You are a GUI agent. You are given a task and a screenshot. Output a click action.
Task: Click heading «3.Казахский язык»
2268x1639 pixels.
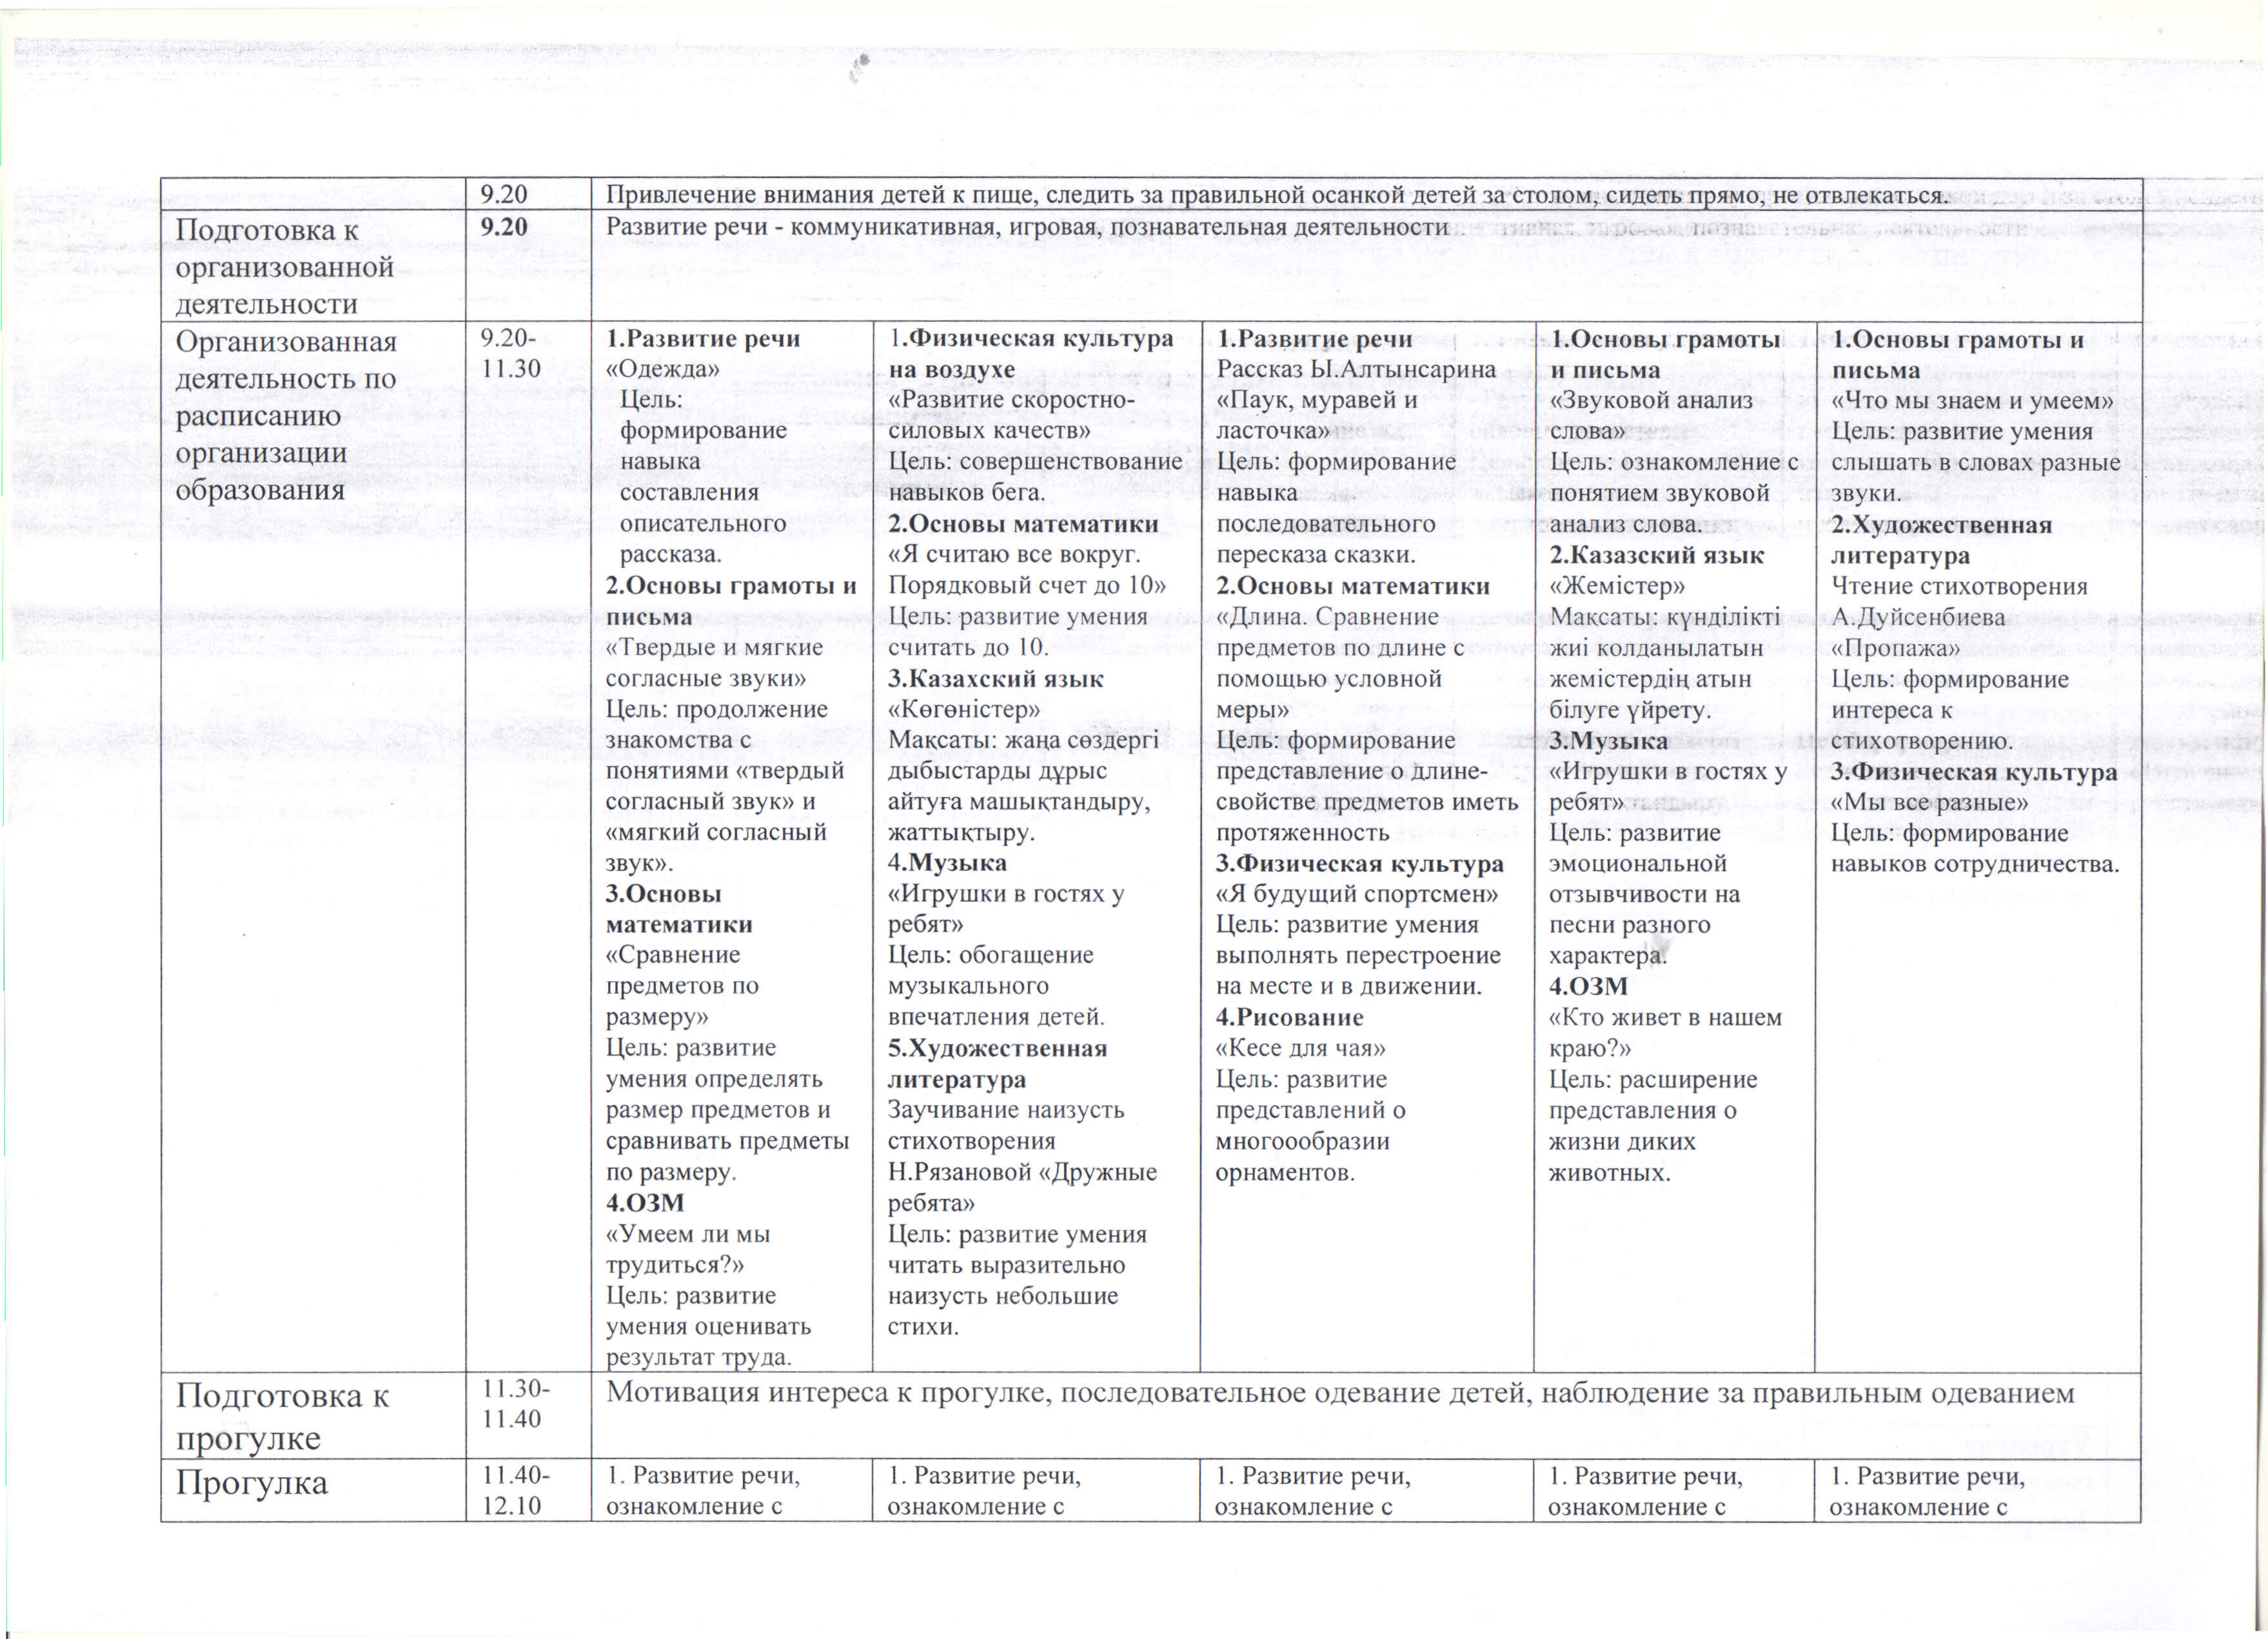click(x=995, y=679)
